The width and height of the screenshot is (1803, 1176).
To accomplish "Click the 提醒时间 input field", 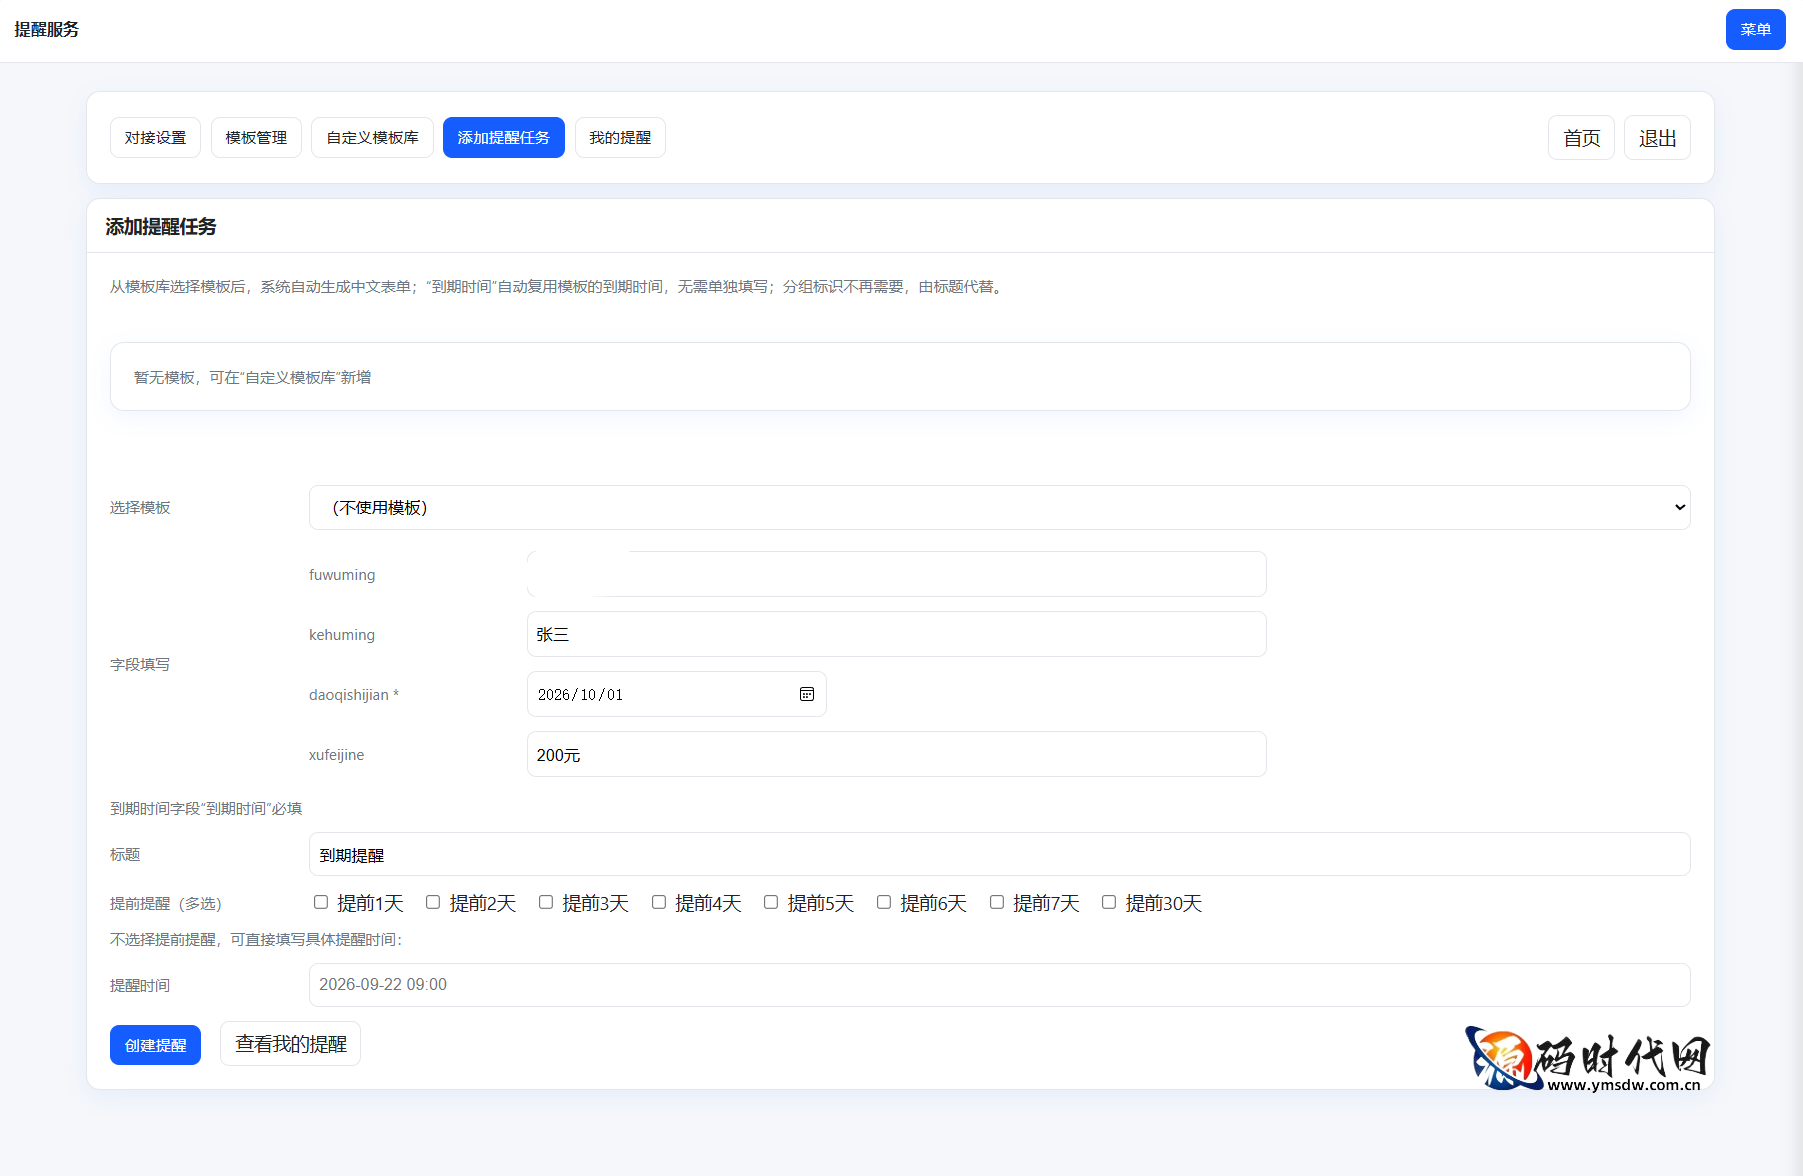I will click(999, 985).
